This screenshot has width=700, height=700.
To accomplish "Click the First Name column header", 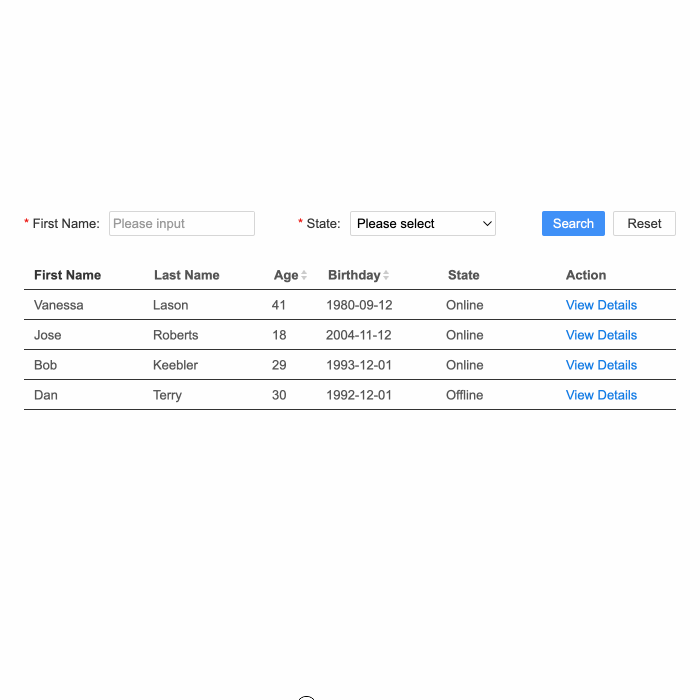I will click(x=68, y=275).
